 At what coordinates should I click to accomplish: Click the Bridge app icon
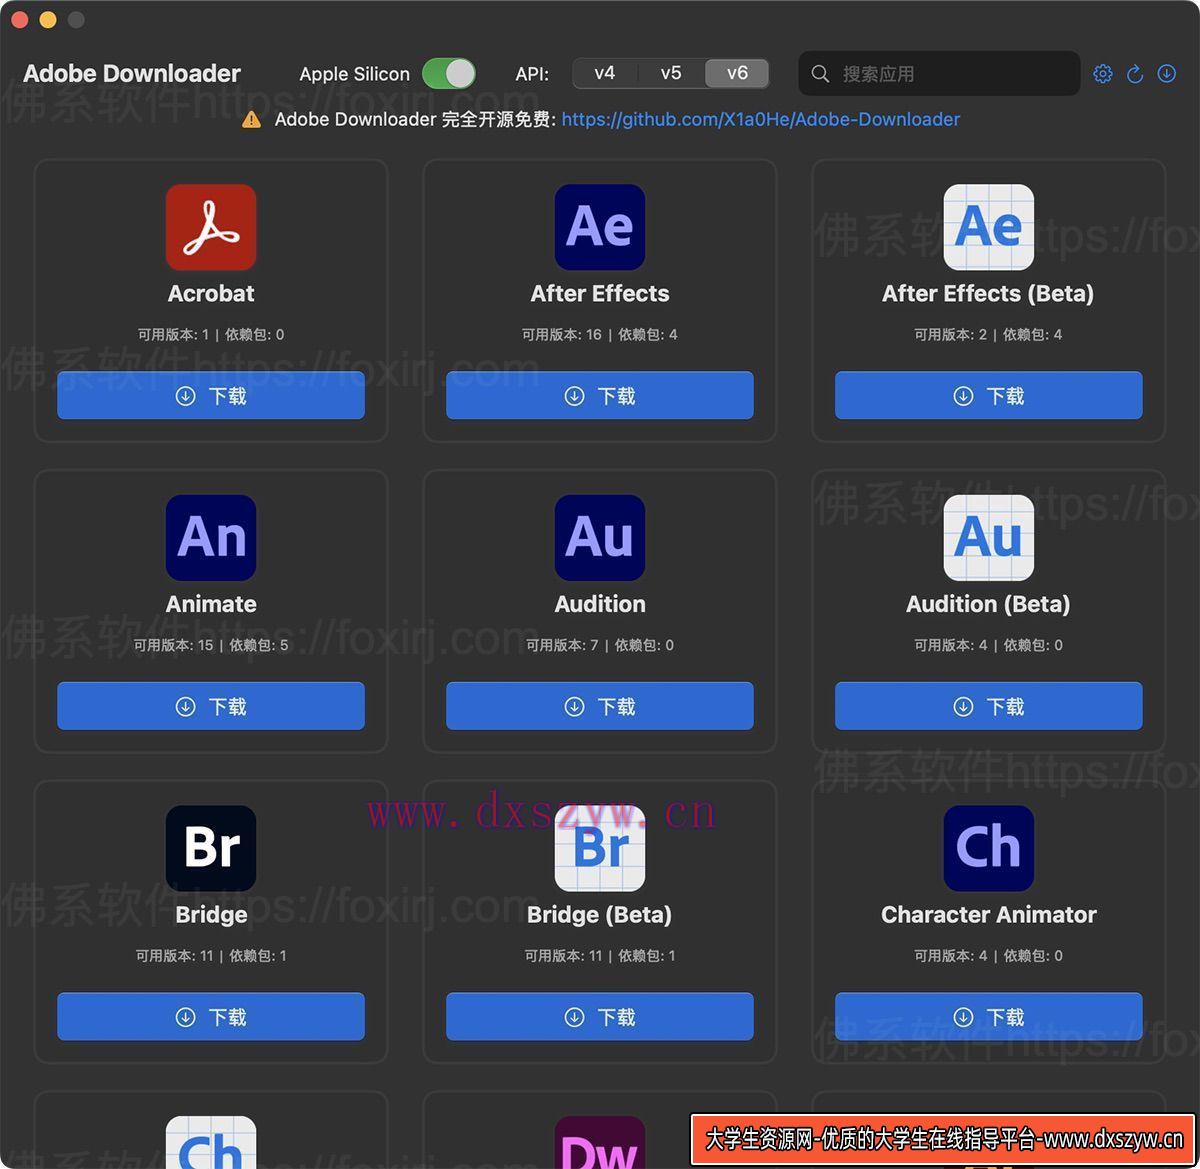211,848
